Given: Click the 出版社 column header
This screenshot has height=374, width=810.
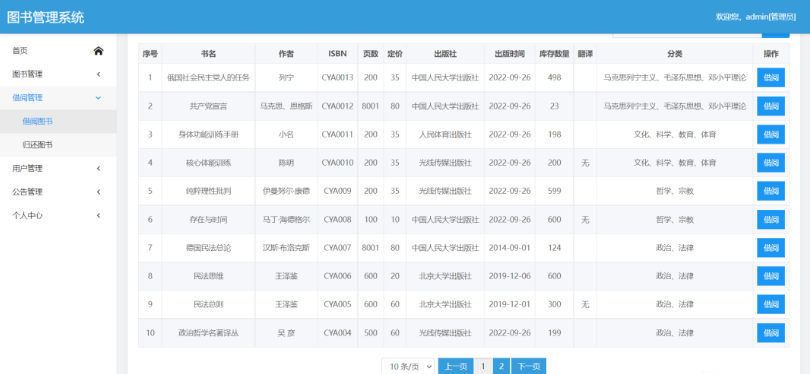Looking at the screenshot, I should click(445, 54).
